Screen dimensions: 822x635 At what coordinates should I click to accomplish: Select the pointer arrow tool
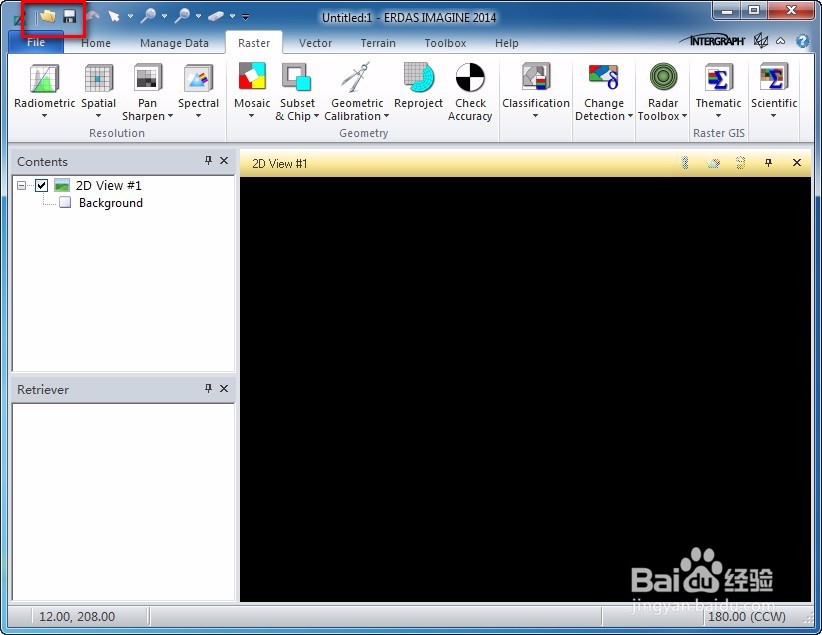114,16
